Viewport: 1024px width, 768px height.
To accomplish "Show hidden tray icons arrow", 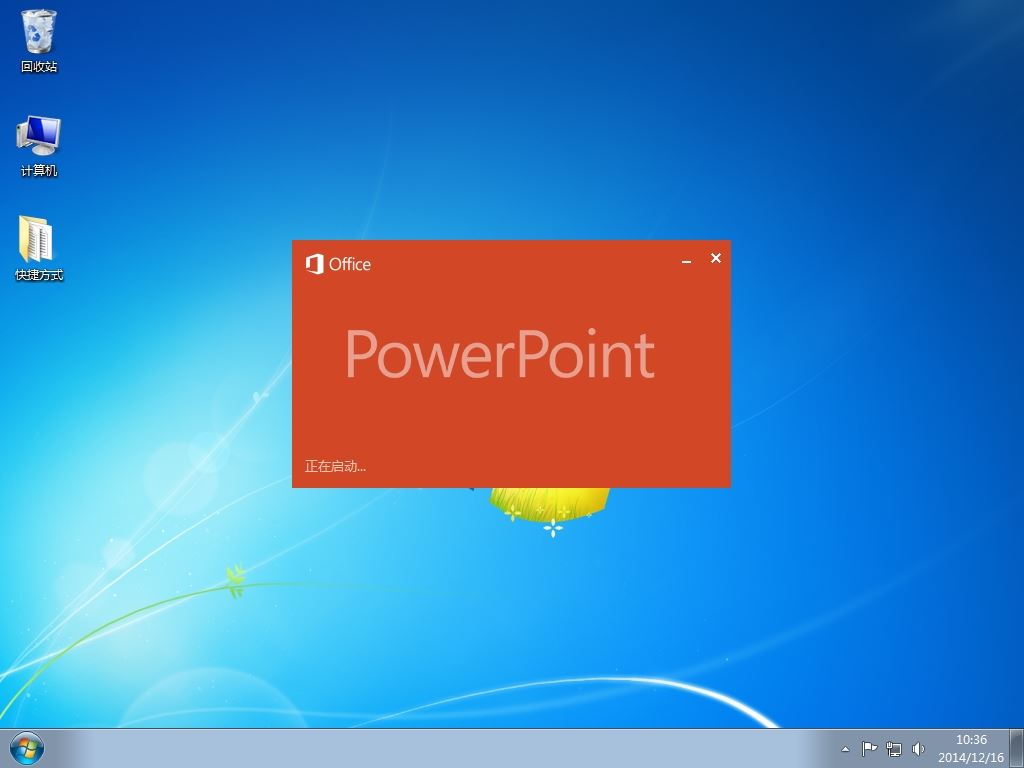I will (846, 749).
